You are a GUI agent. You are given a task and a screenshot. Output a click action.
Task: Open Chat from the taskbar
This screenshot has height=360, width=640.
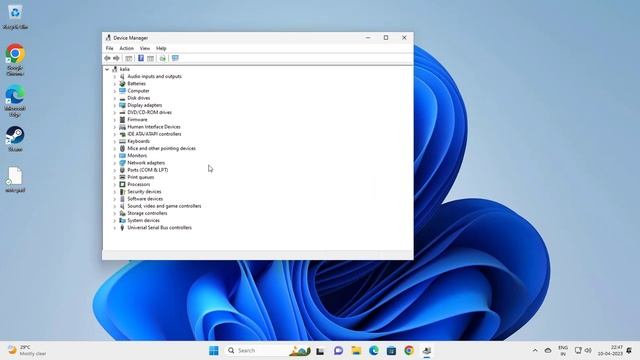pos(338,351)
